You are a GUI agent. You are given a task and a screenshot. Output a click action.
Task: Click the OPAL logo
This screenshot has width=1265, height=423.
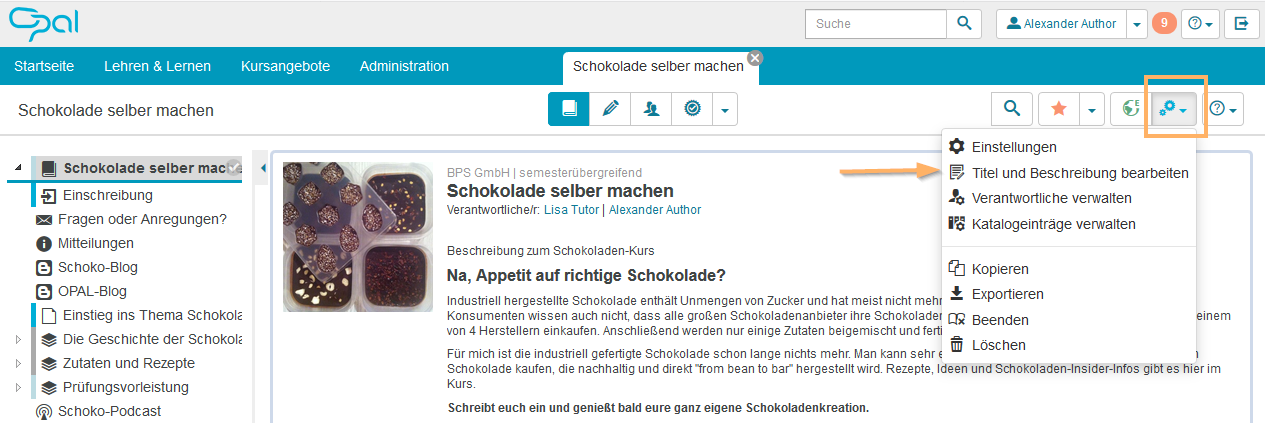42,22
